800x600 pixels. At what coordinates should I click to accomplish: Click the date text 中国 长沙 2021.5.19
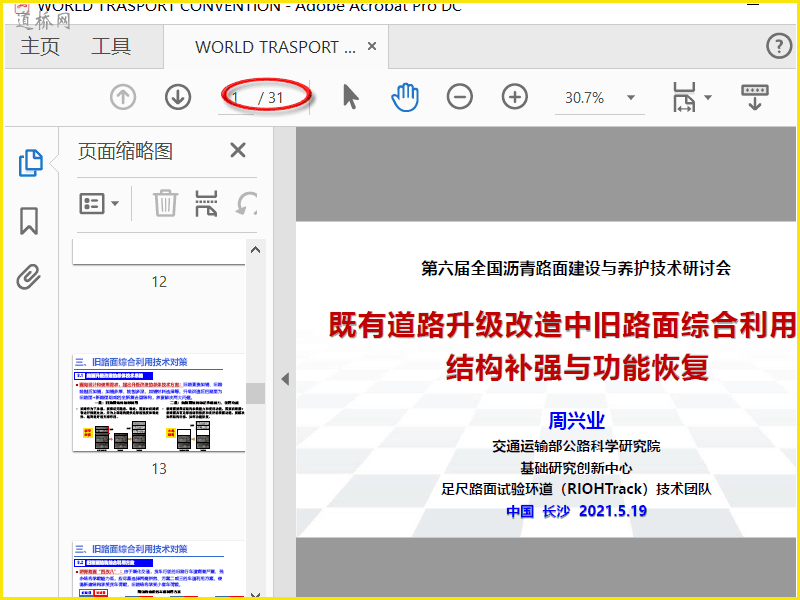point(577,511)
